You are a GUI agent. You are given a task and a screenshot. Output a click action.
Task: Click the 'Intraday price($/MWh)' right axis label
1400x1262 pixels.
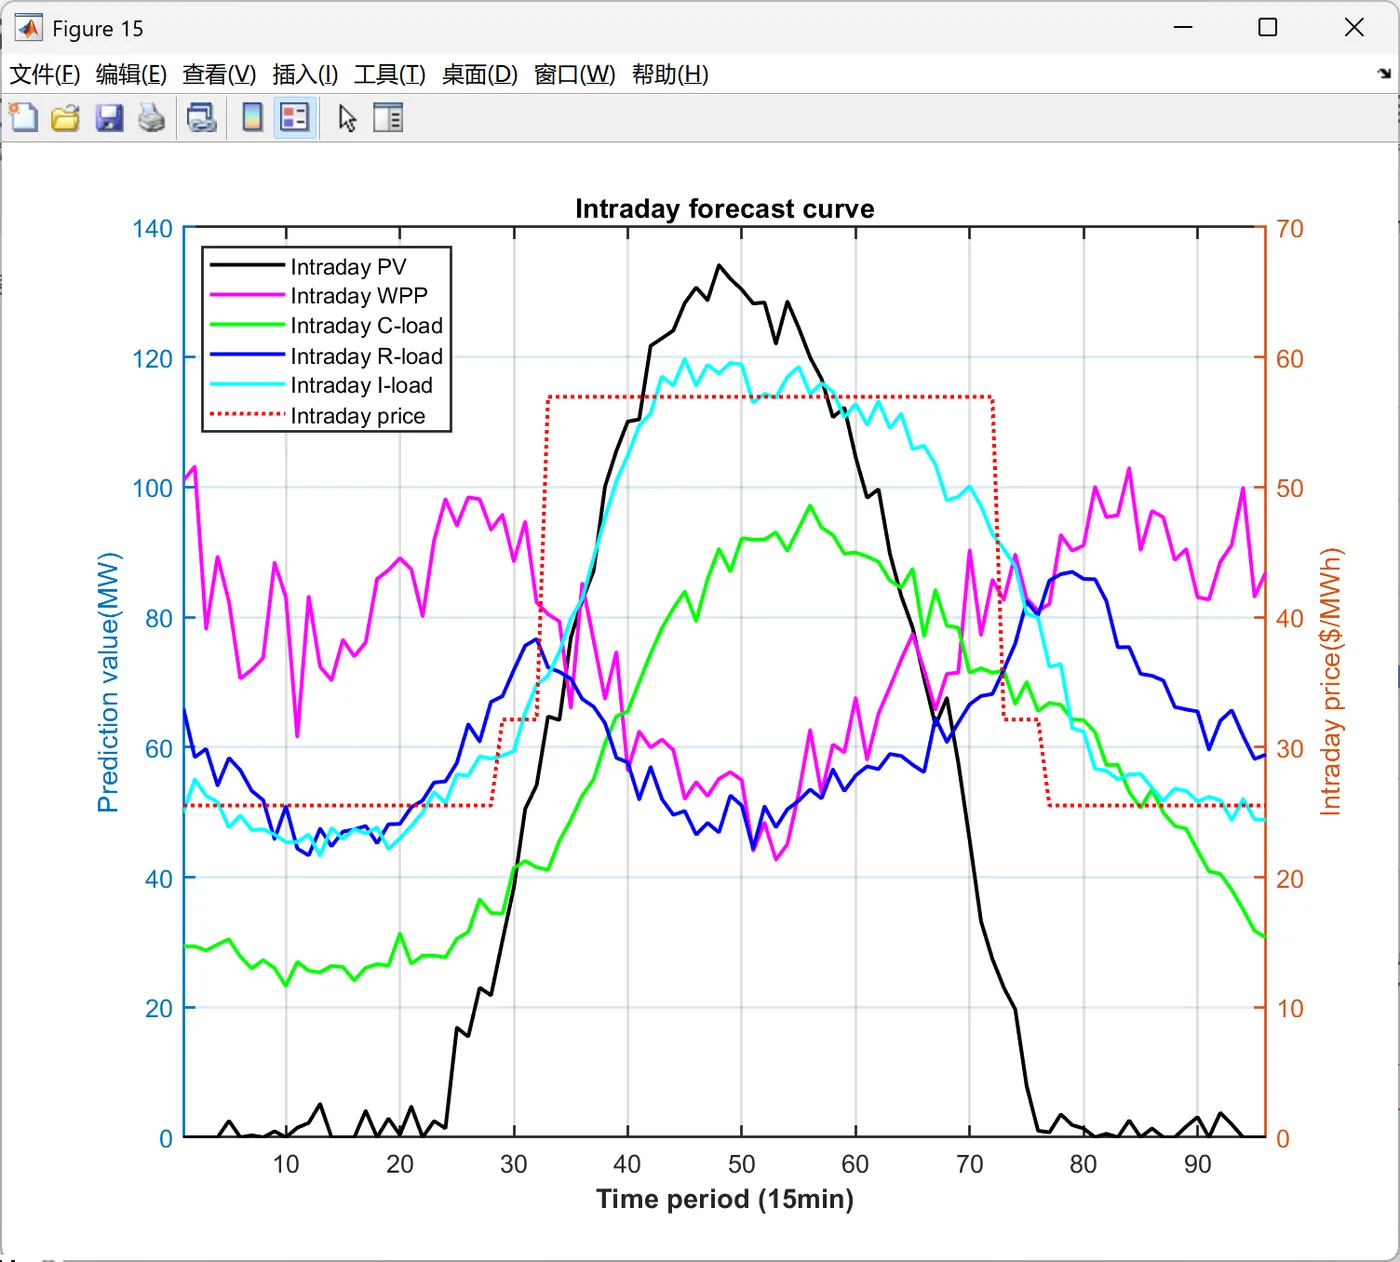pos(1330,682)
